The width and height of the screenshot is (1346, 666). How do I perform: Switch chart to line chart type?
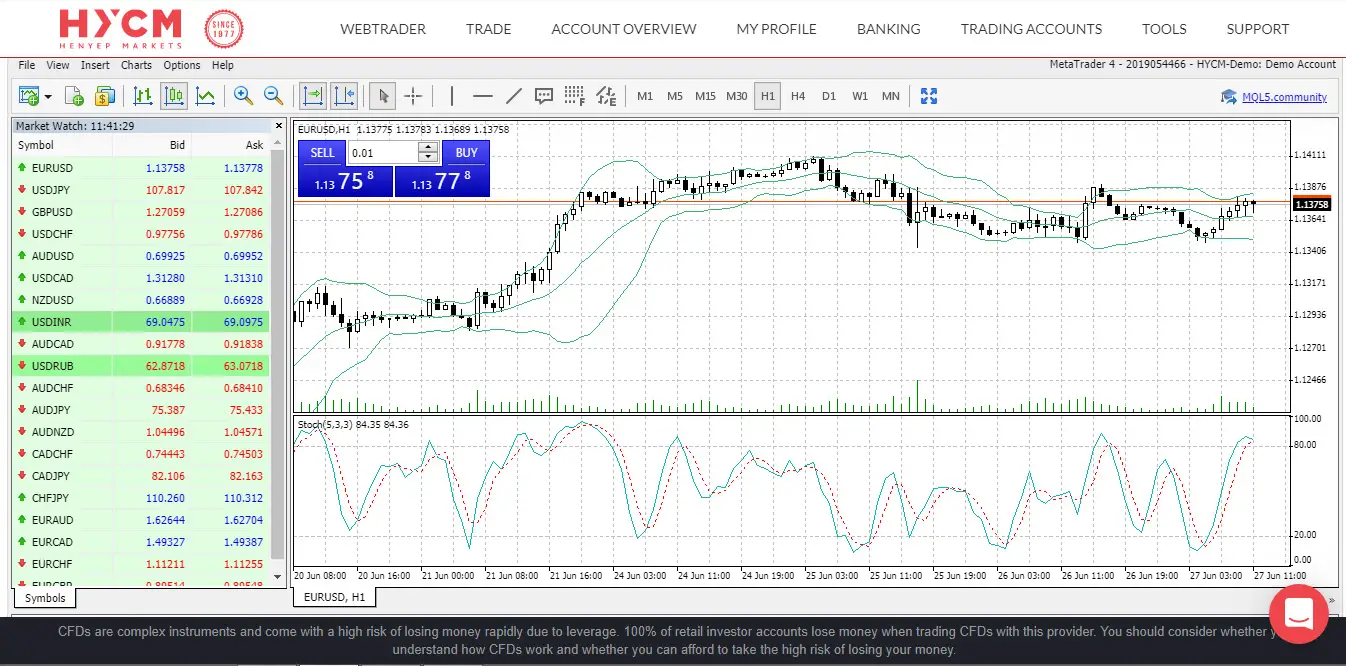[x=205, y=96]
